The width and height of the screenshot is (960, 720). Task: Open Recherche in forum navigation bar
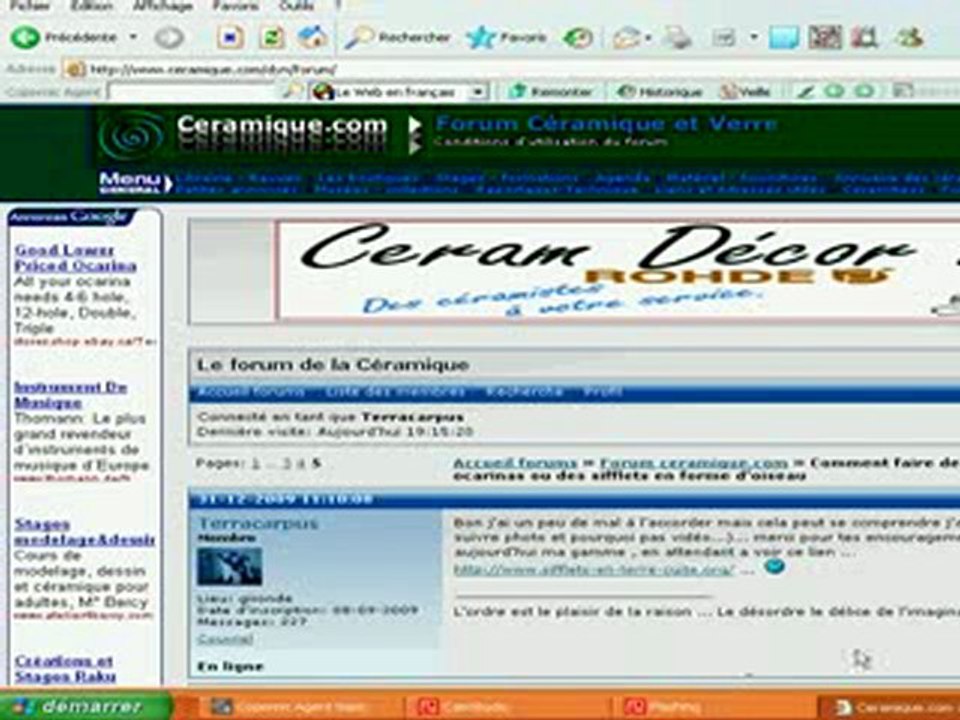point(525,392)
